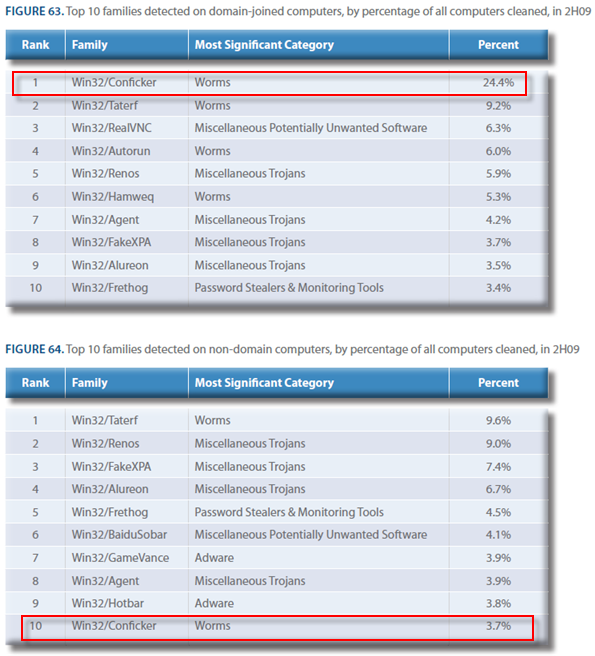
Task: Click Win32/Hotbar family cell
Action: 108,603
